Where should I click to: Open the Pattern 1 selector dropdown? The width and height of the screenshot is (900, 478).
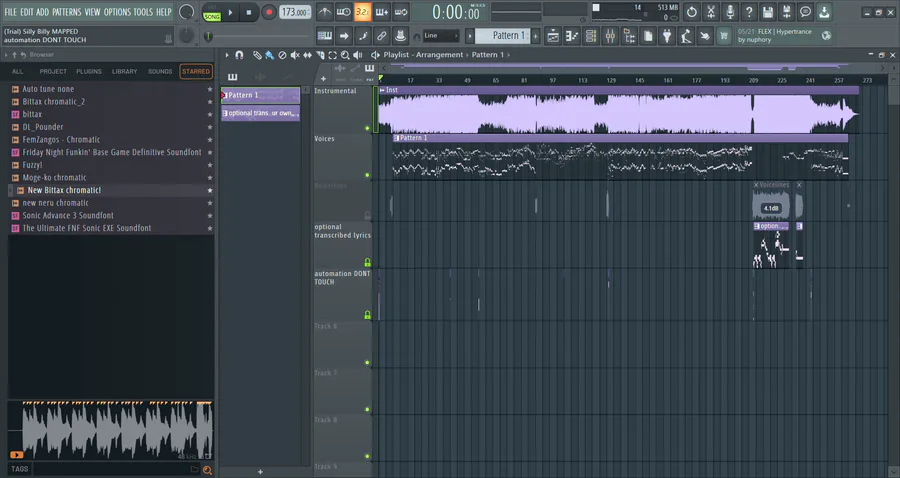click(x=505, y=36)
